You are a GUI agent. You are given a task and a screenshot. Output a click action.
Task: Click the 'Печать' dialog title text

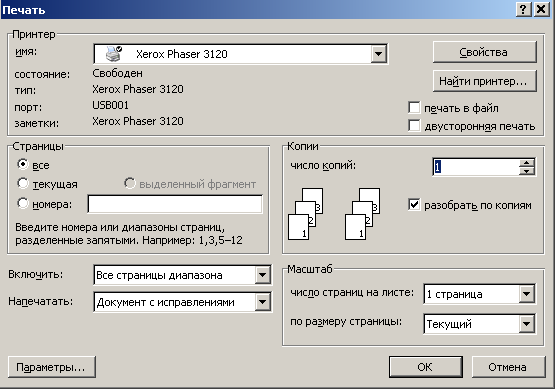(24, 10)
